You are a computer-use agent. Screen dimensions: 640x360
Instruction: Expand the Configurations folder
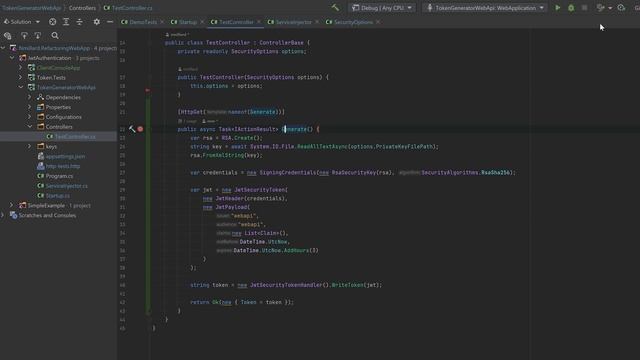tap(30, 117)
